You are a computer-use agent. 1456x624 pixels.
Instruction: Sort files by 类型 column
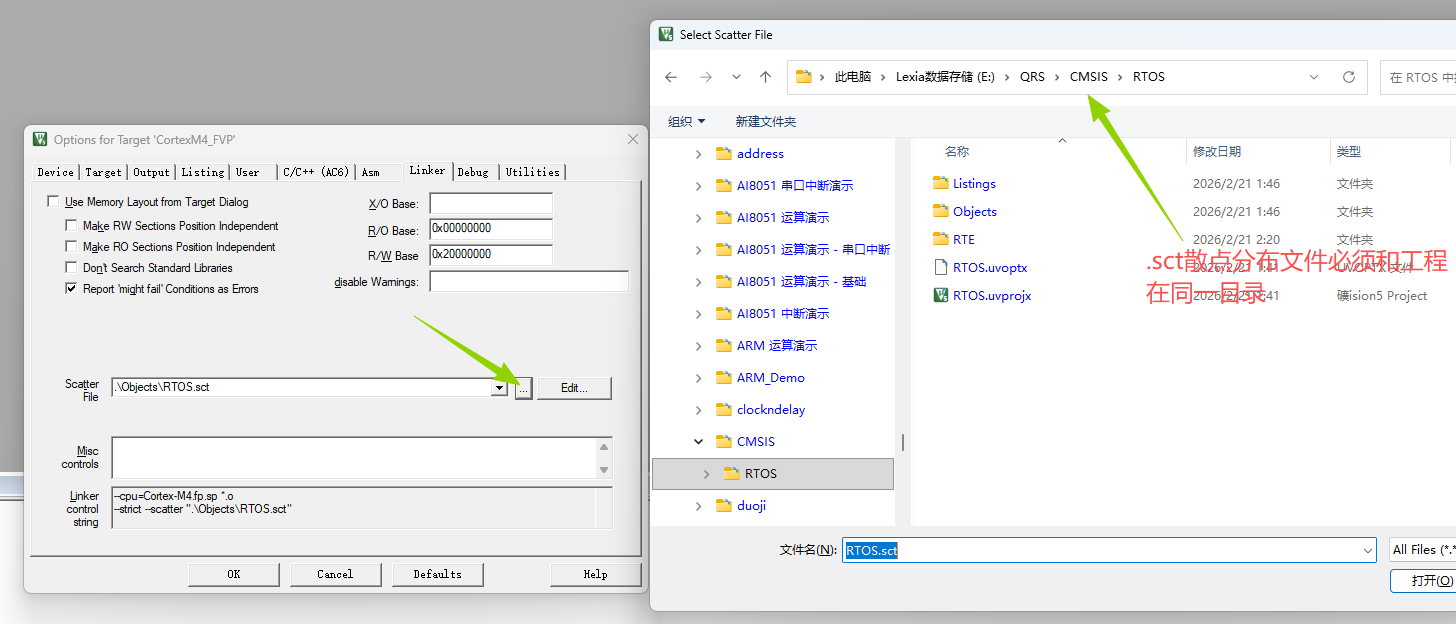(x=1349, y=151)
